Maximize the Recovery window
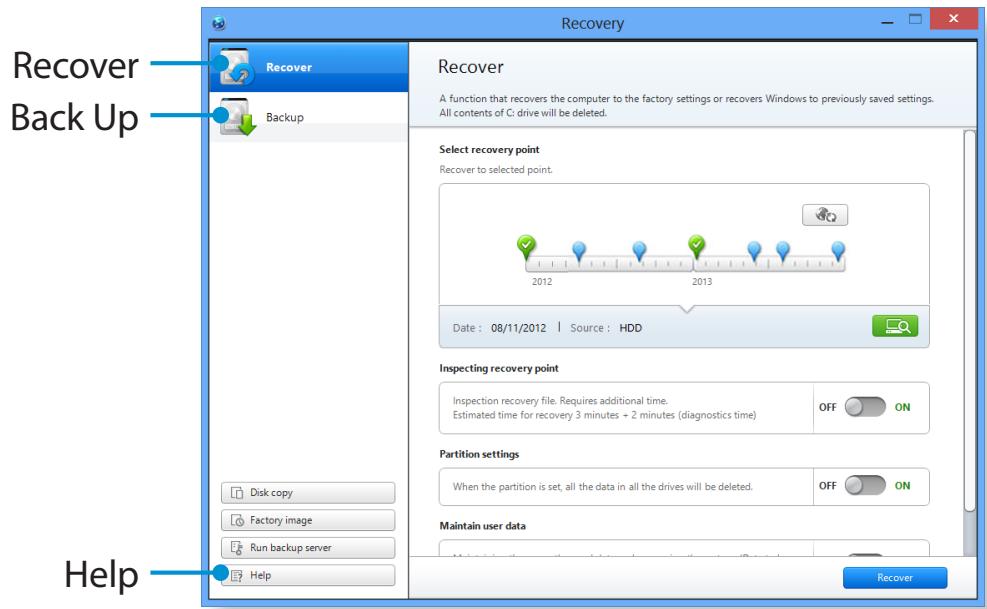This screenshot has width=987, height=609. coord(915,20)
